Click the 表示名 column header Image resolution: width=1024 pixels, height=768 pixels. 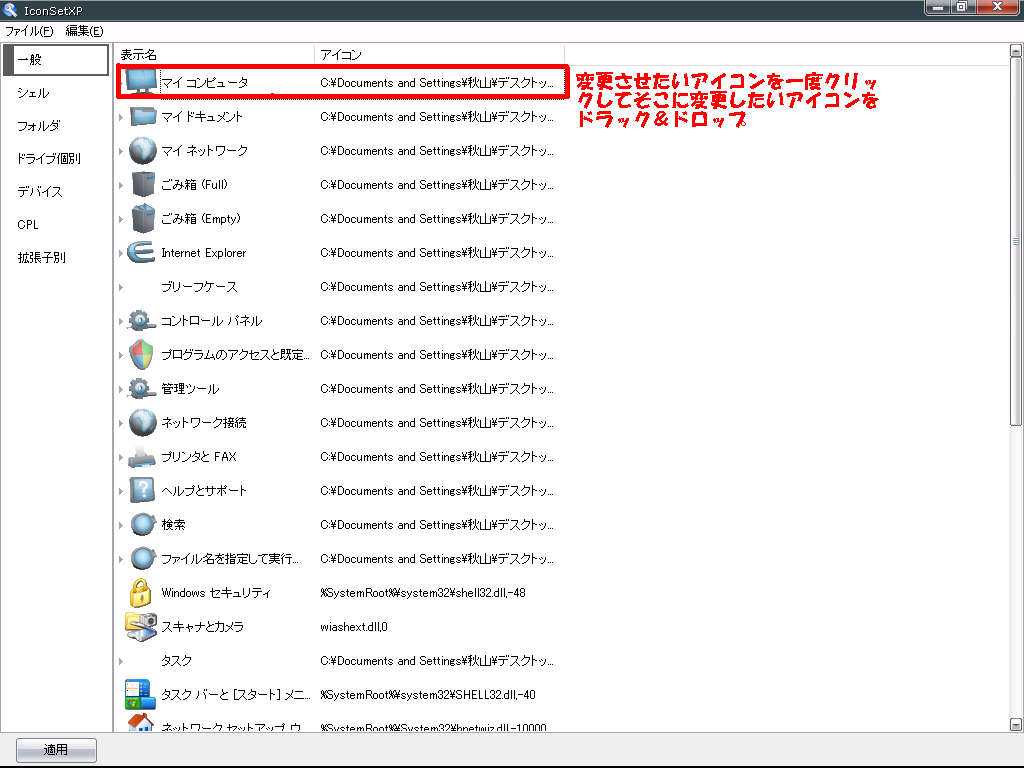[214, 55]
